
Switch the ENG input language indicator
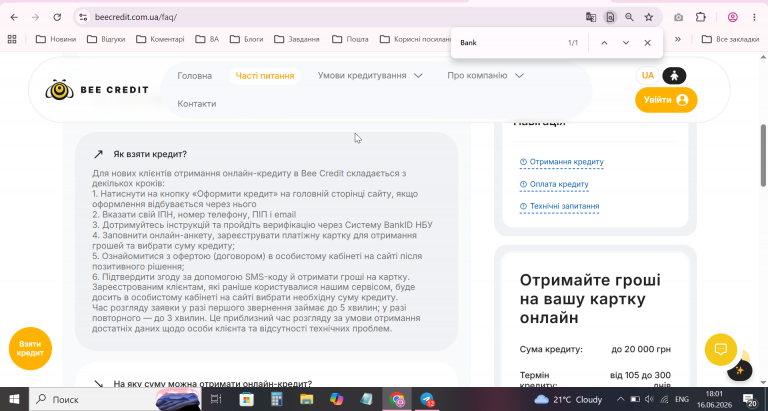click(681, 399)
